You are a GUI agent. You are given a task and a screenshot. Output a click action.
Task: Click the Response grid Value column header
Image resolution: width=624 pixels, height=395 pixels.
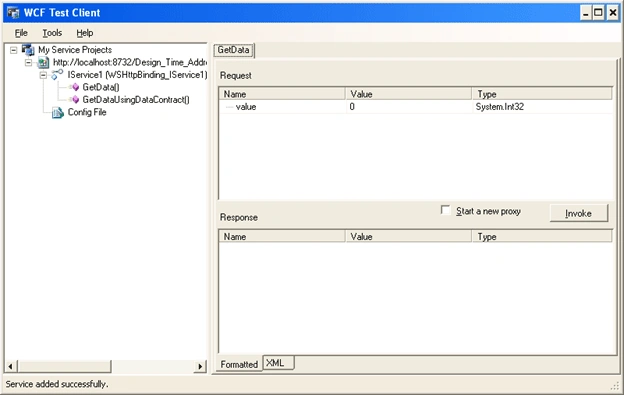409,236
